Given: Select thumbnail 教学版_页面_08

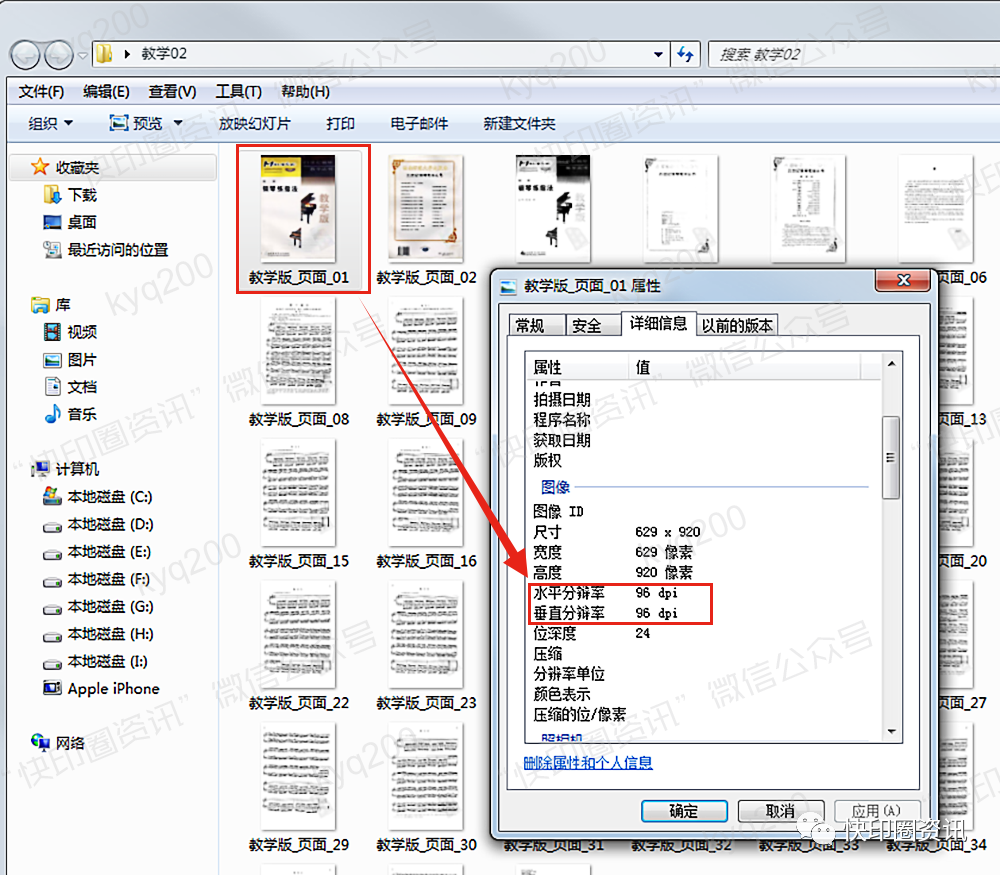Looking at the screenshot, I should coord(298,351).
